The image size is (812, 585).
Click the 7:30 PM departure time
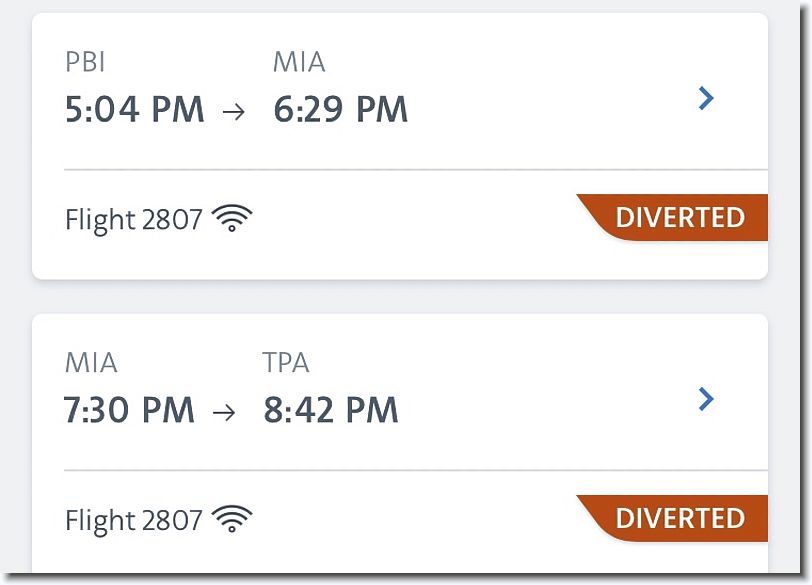(129, 410)
